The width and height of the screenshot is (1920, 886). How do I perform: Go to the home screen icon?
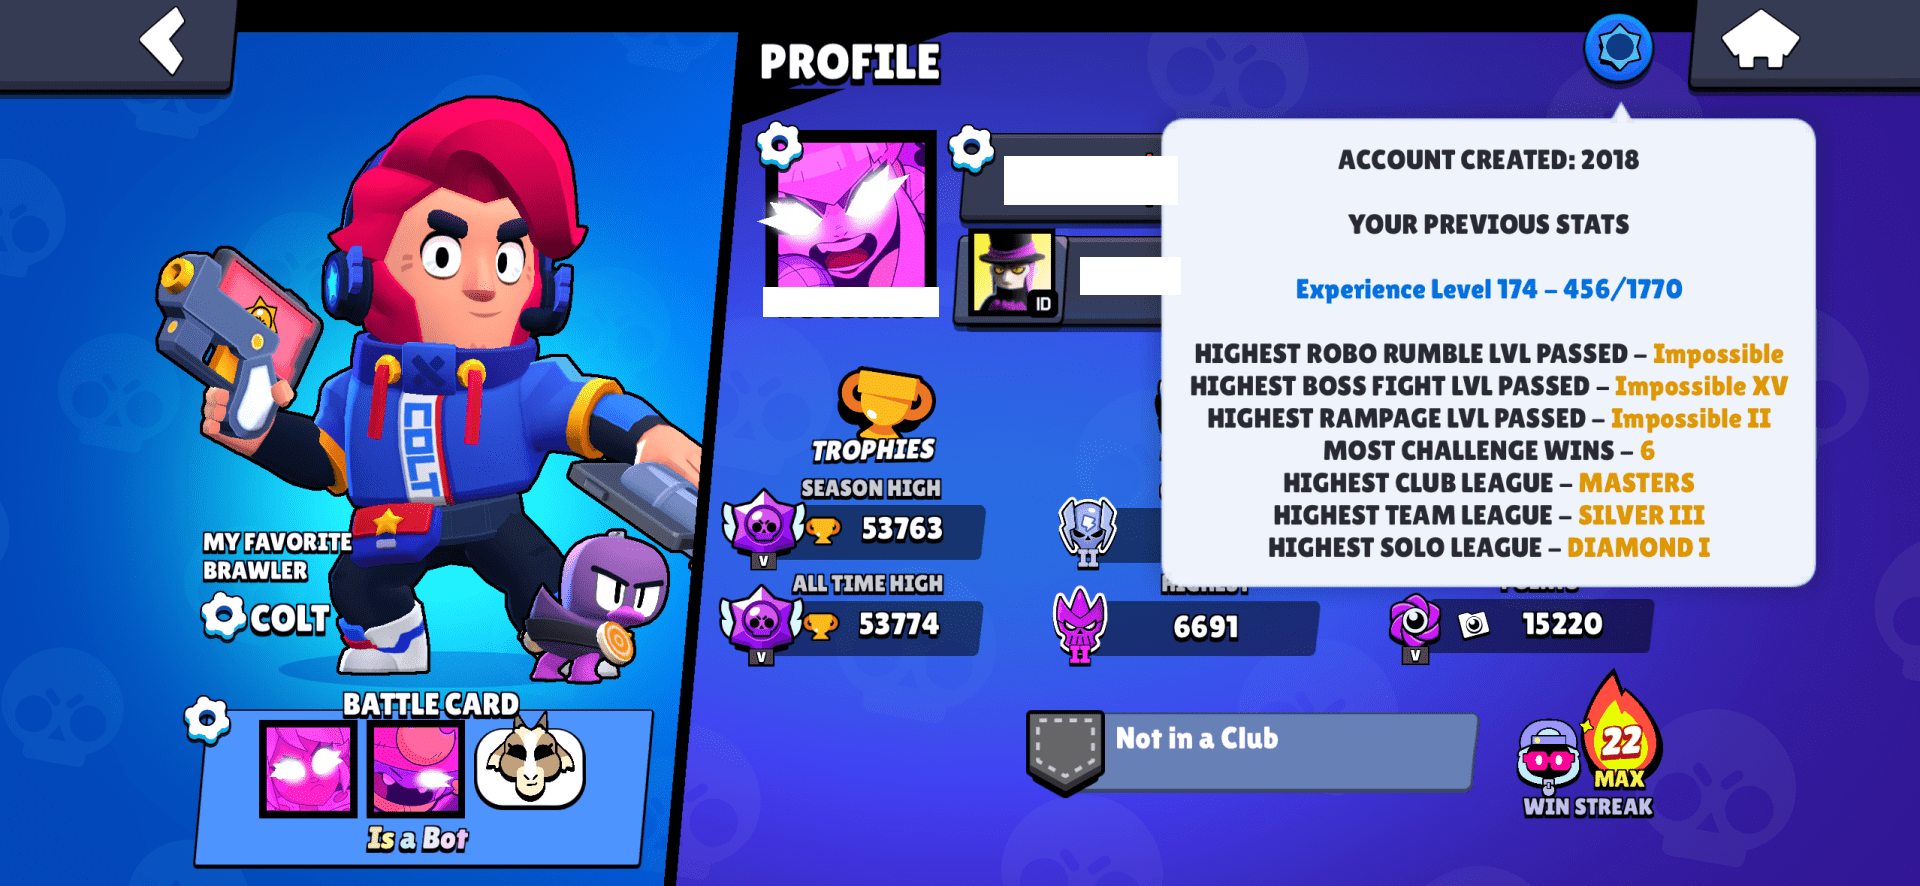(1759, 40)
